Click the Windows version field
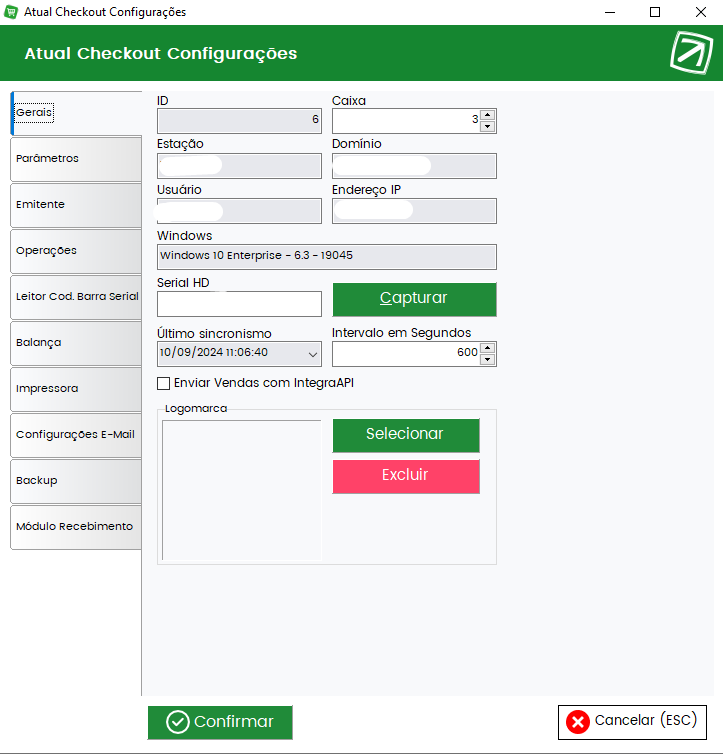This screenshot has height=754, width=723. pyautogui.click(x=327, y=257)
